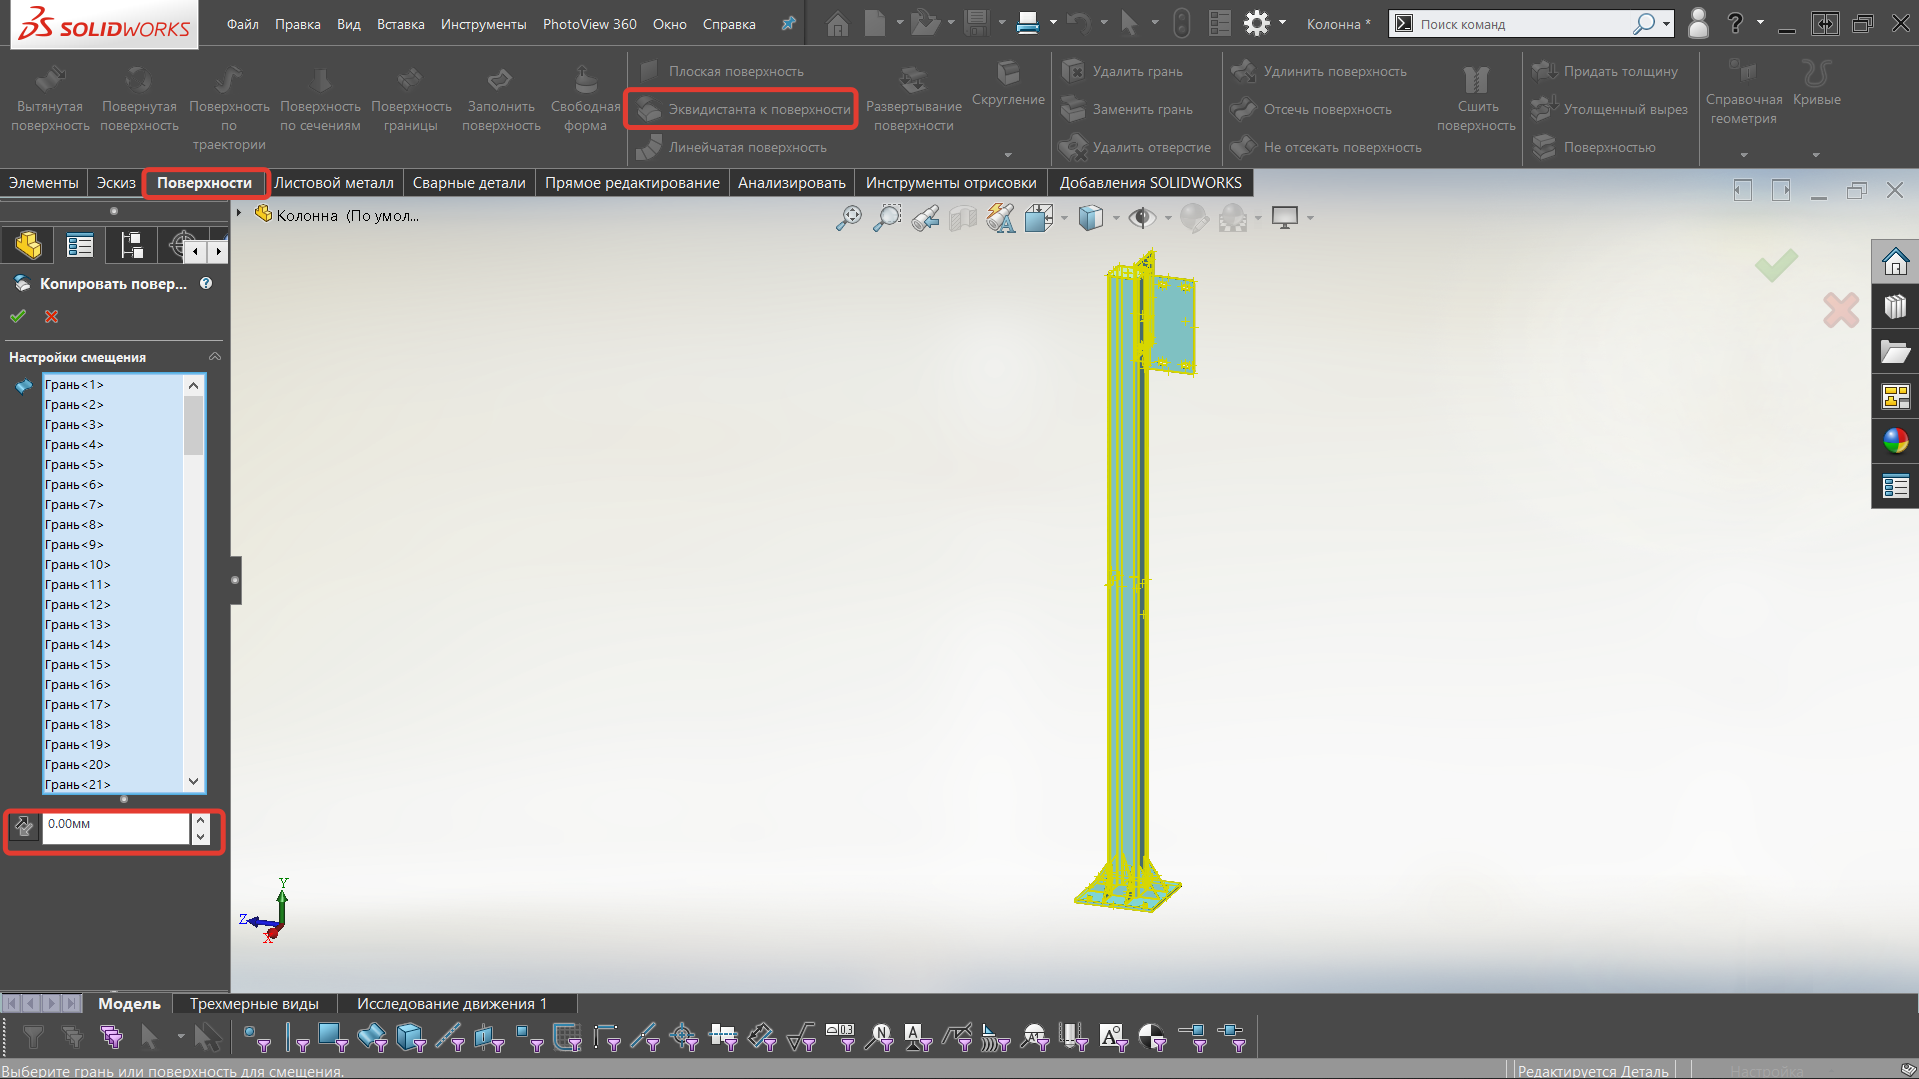Image resolution: width=1919 pixels, height=1079 pixels.
Task: Open the Свободная форма tool
Action: [x=585, y=98]
